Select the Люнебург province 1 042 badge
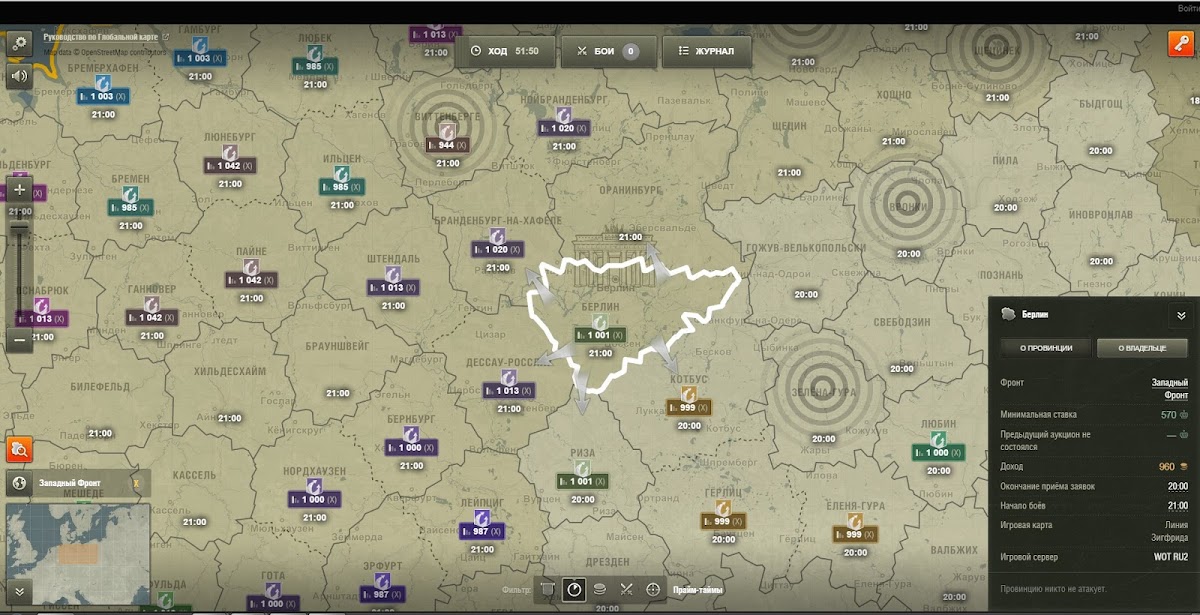Viewport: 1200px width, 615px height. coord(230,166)
